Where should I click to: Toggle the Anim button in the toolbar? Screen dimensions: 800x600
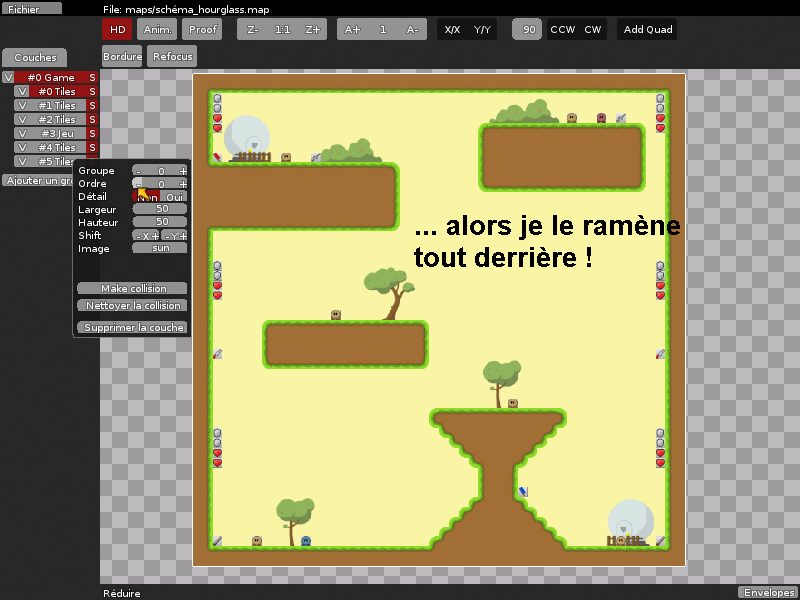point(156,29)
